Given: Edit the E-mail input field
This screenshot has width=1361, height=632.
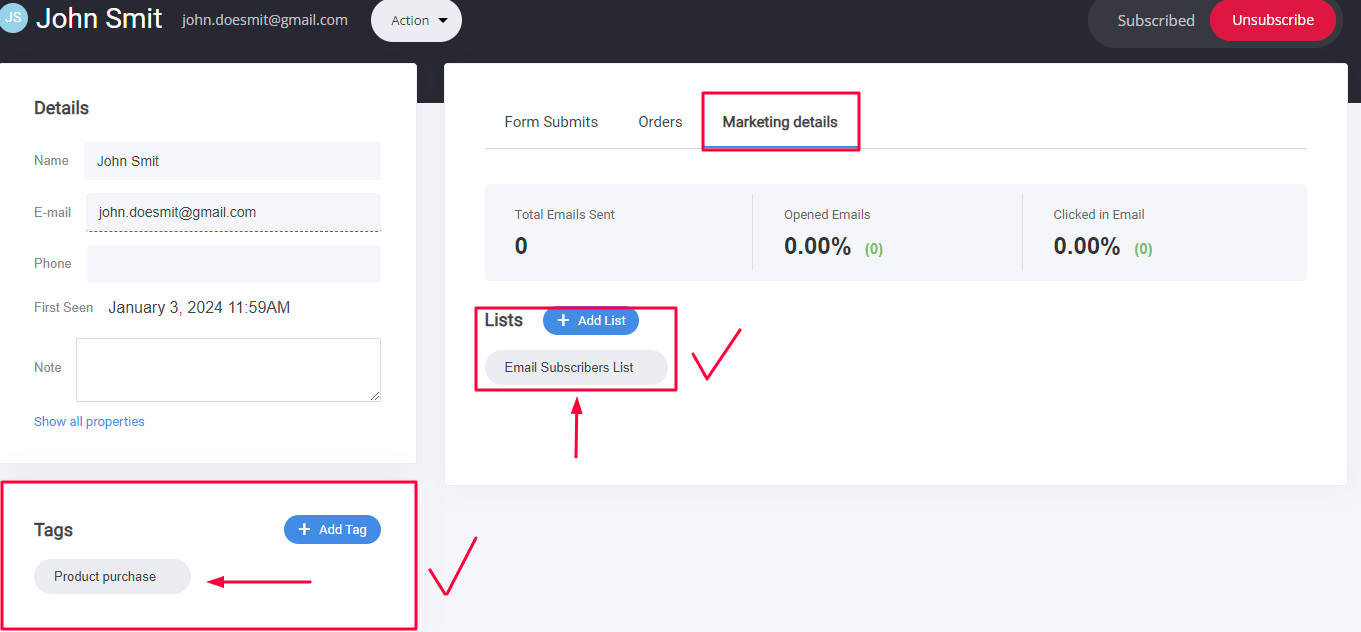Looking at the screenshot, I should 233,212.
